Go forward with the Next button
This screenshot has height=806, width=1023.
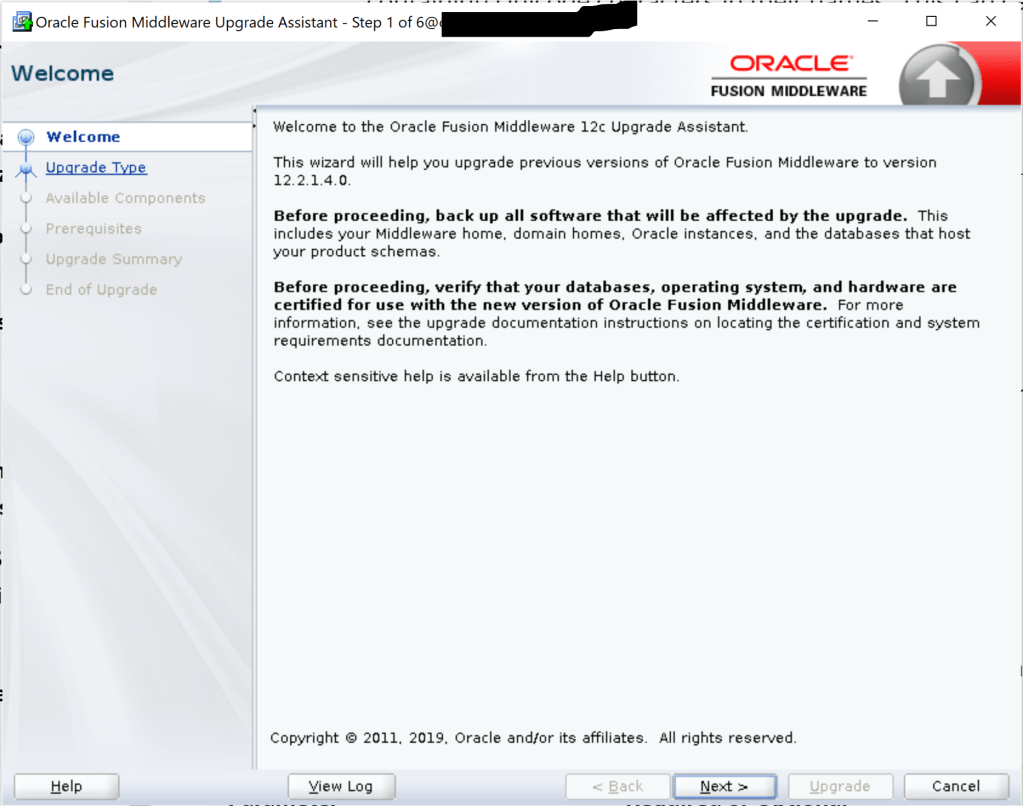tap(724, 787)
